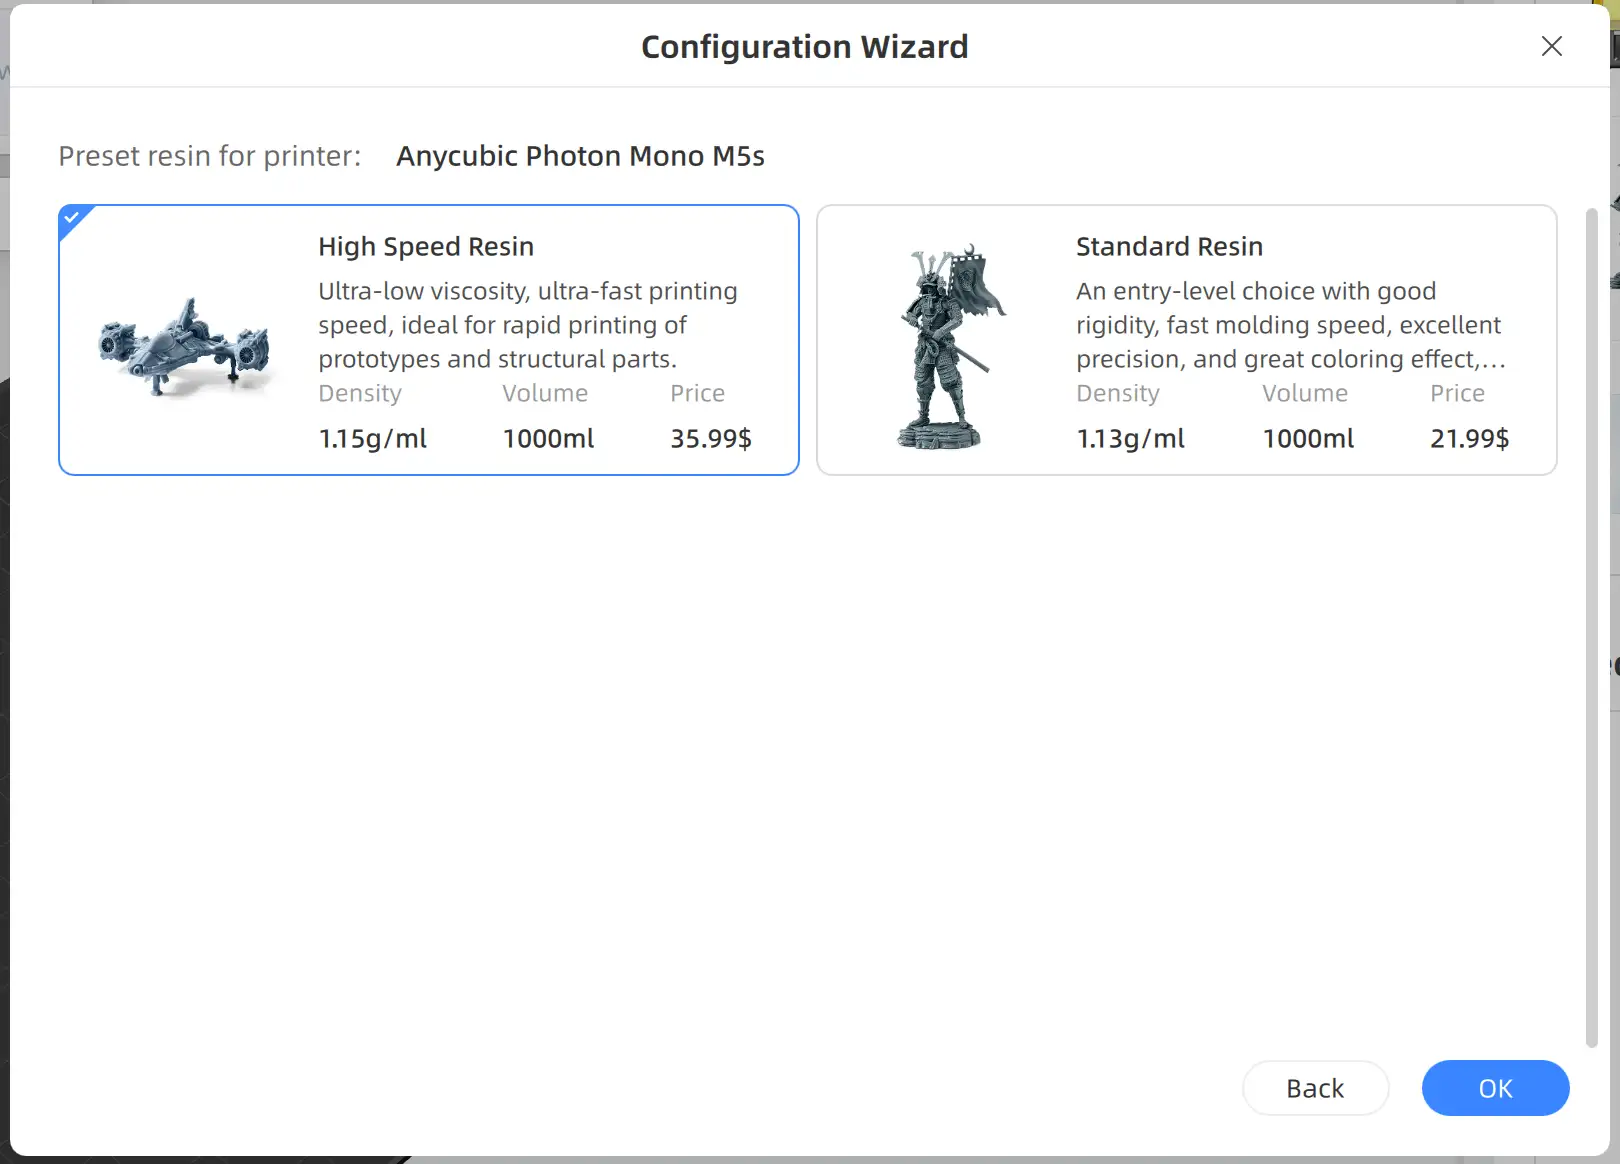
Task: Click the vertical scrollbar on the right
Action: point(1591,628)
